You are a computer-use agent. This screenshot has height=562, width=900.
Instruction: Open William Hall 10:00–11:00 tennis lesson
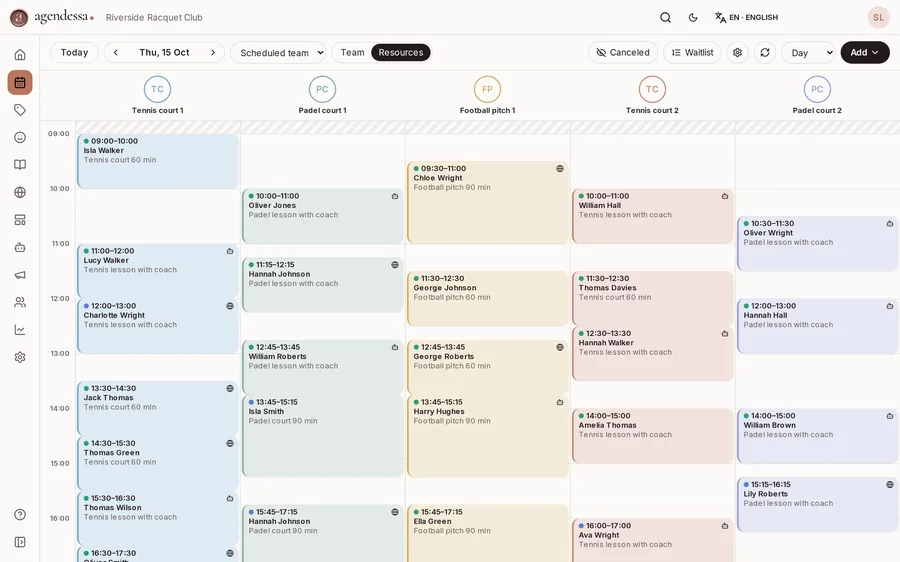point(653,216)
